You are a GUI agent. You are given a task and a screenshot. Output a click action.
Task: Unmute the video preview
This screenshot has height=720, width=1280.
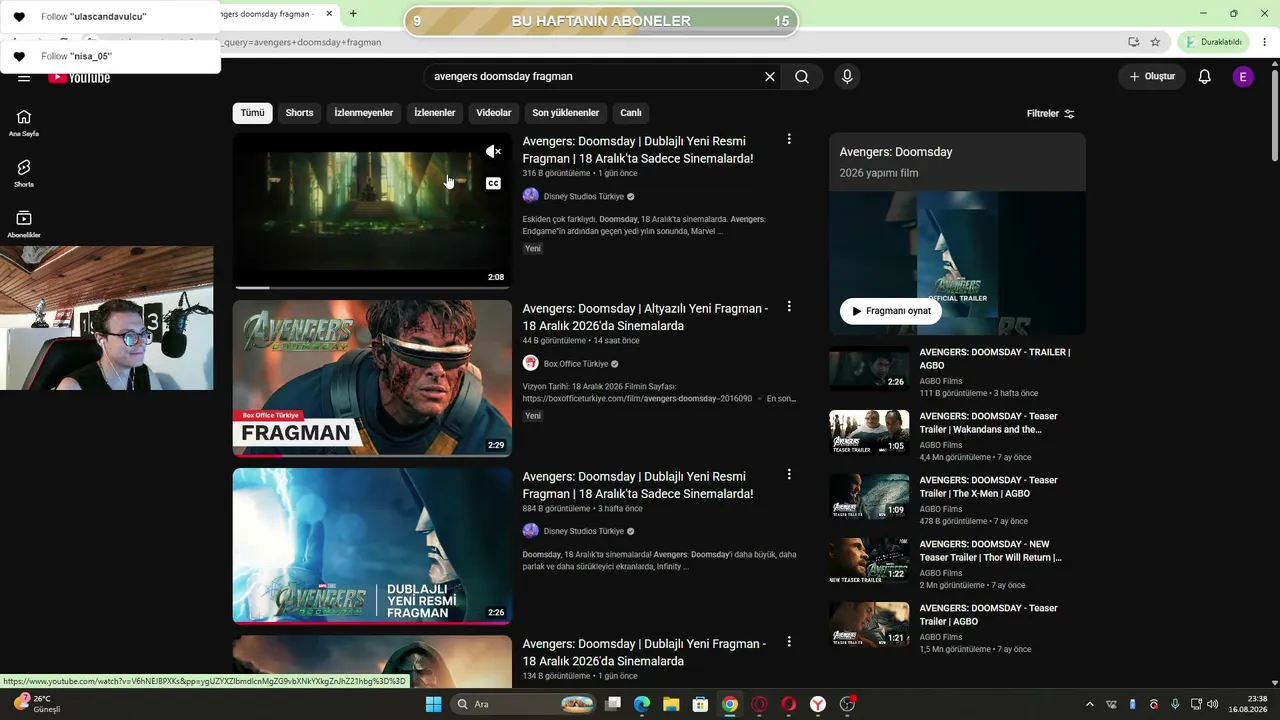(x=493, y=152)
